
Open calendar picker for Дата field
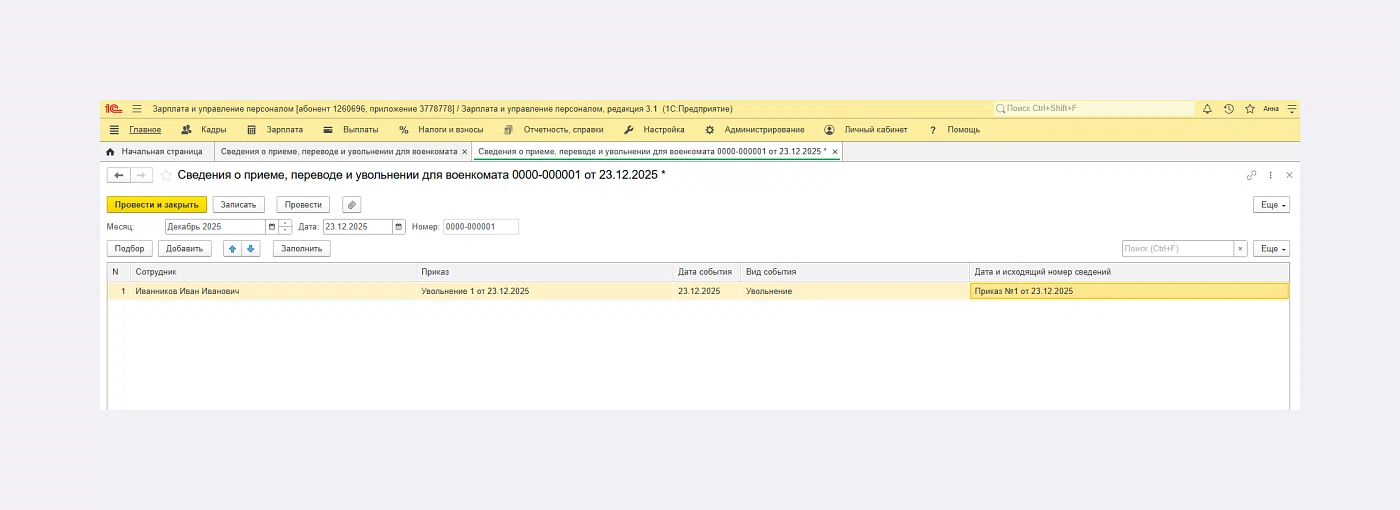(x=399, y=227)
